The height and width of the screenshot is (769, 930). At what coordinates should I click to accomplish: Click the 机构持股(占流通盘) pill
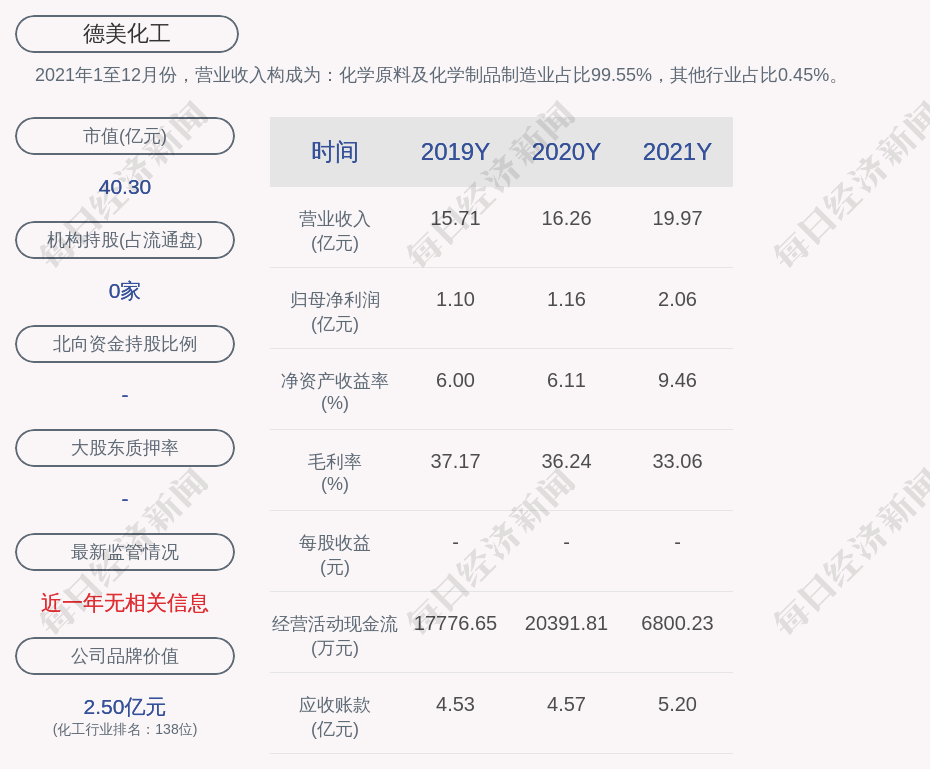(125, 240)
